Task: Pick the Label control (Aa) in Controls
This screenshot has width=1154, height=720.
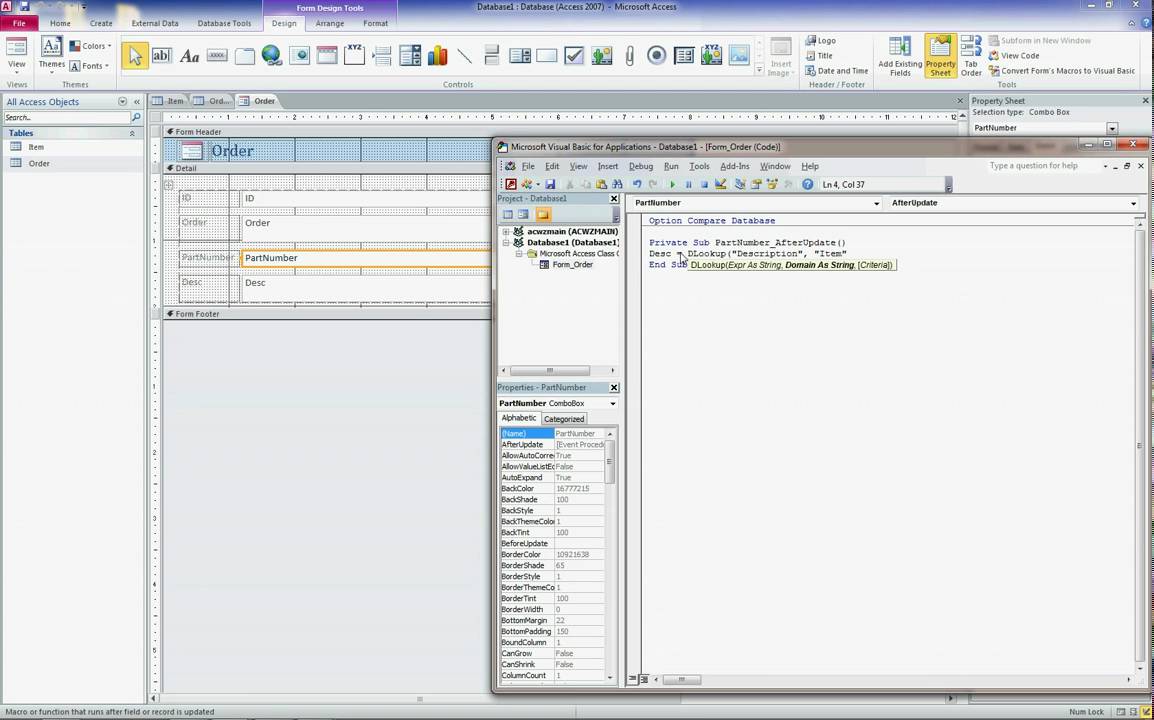Action: pyautogui.click(x=189, y=55)
